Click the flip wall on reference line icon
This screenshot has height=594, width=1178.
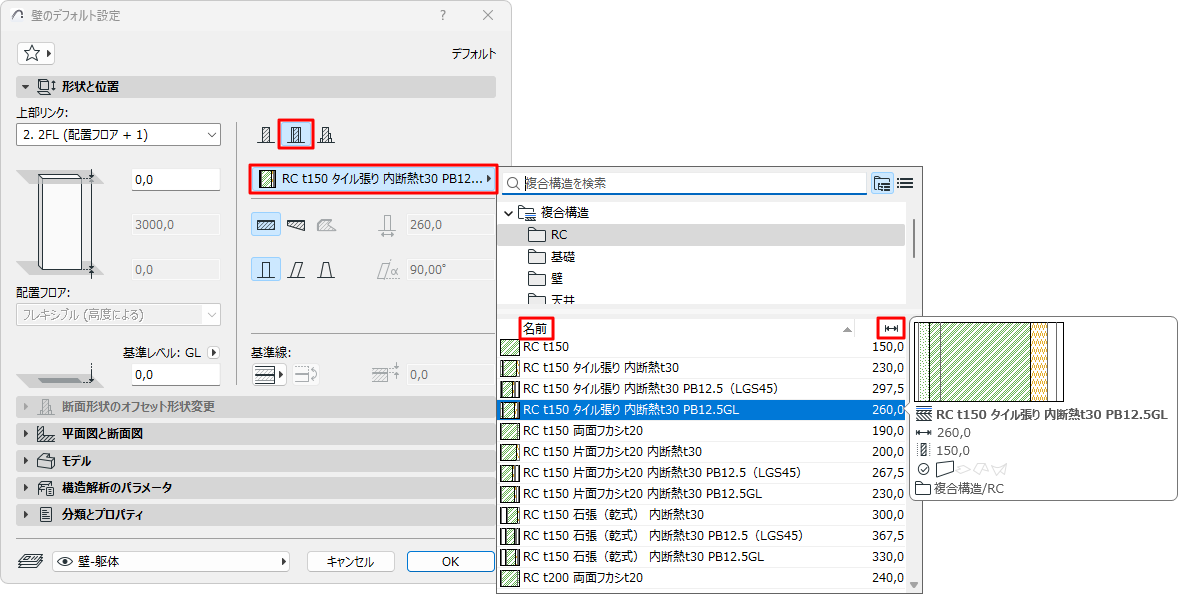304,374
